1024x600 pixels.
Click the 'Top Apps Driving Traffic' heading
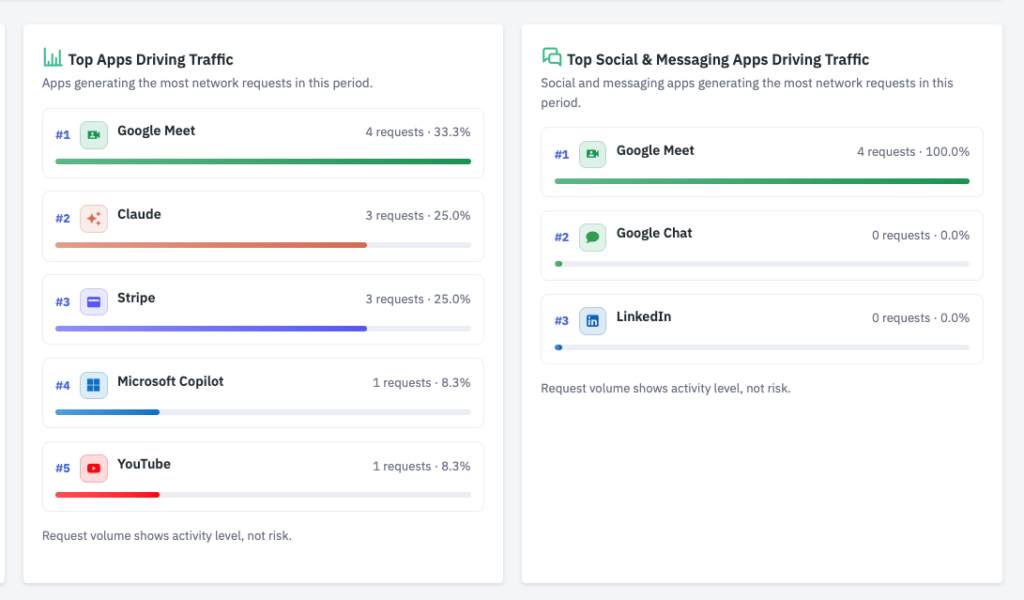pyautogui.click(x=151, y=59)
